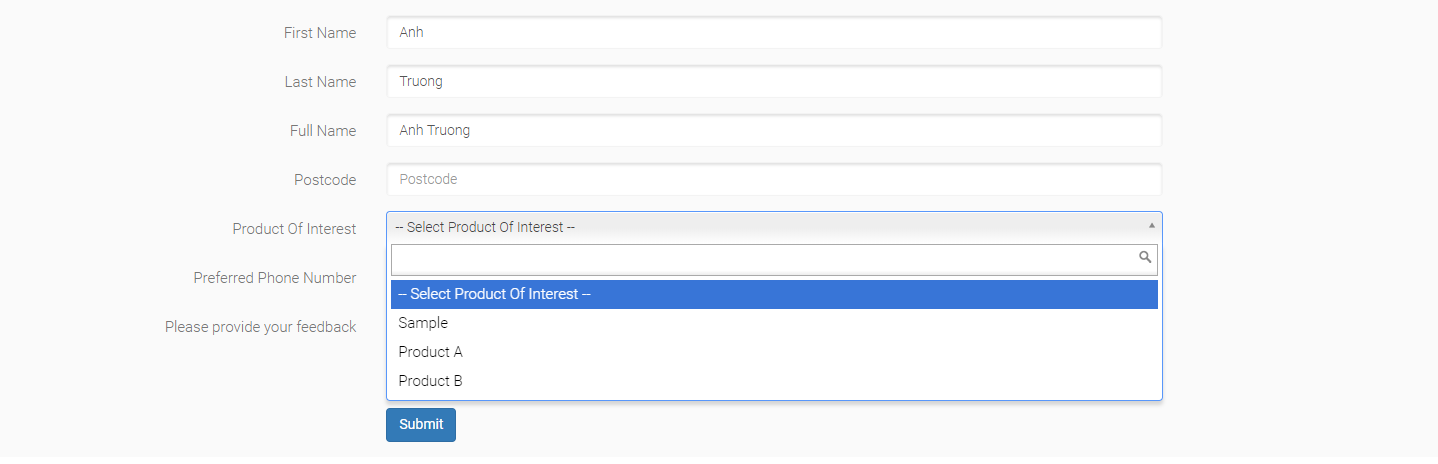The image size is (1438, 464).
Task: Click the Postcode label text
Action: (325, 180)
